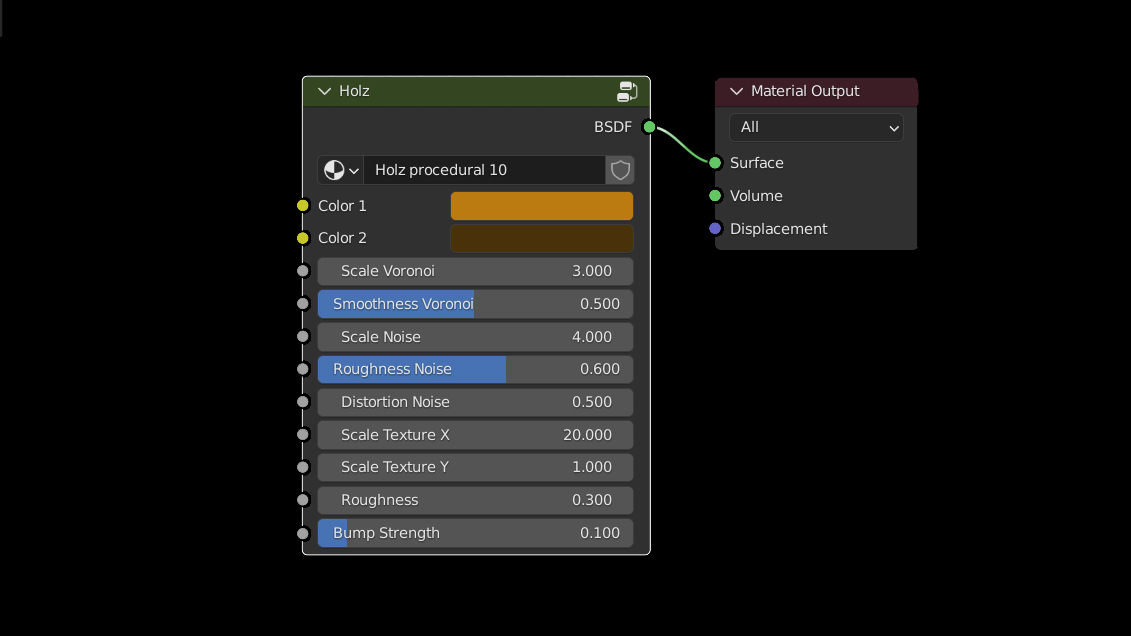Click the Color 1 input socket

[303, 206]
